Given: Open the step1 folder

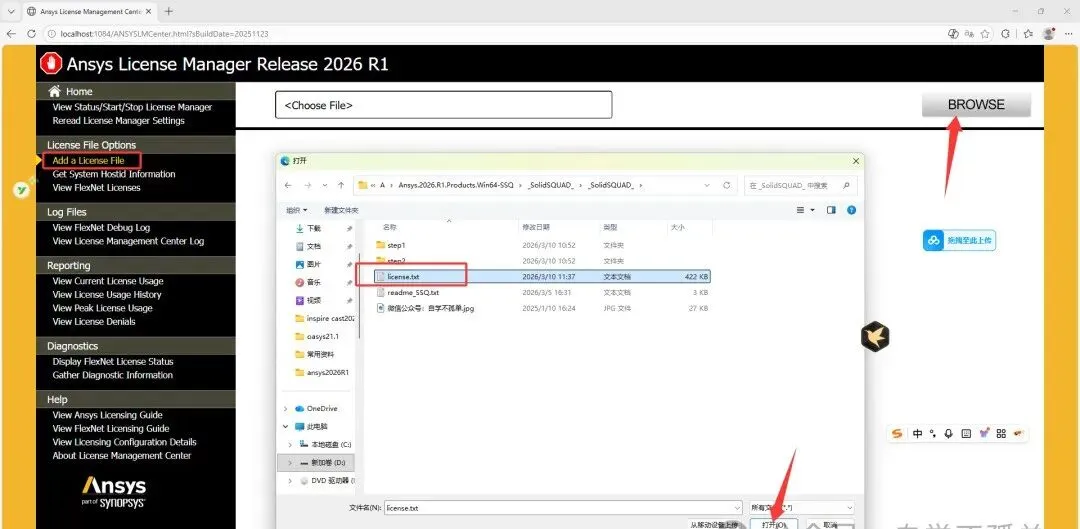Looking at the screenshot, I should click(x=396, y=245).
